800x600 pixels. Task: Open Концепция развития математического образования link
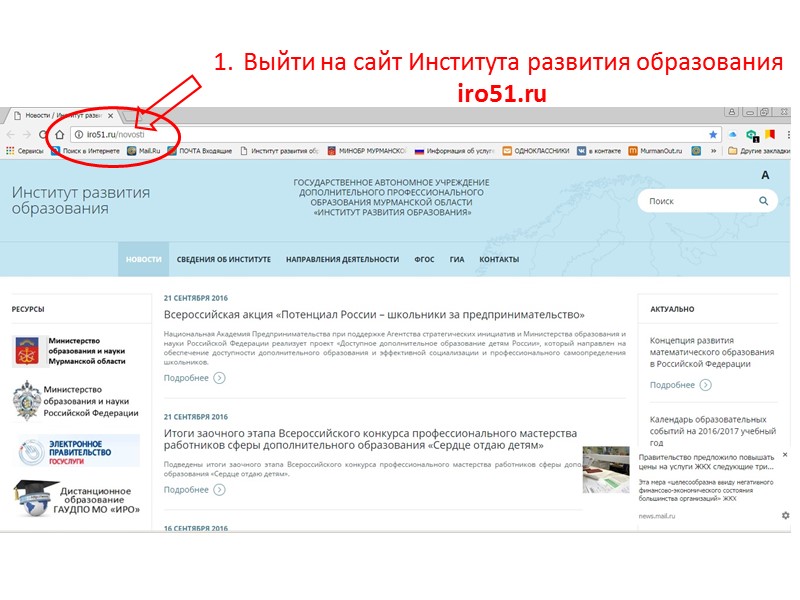click(x=712, y=352)
